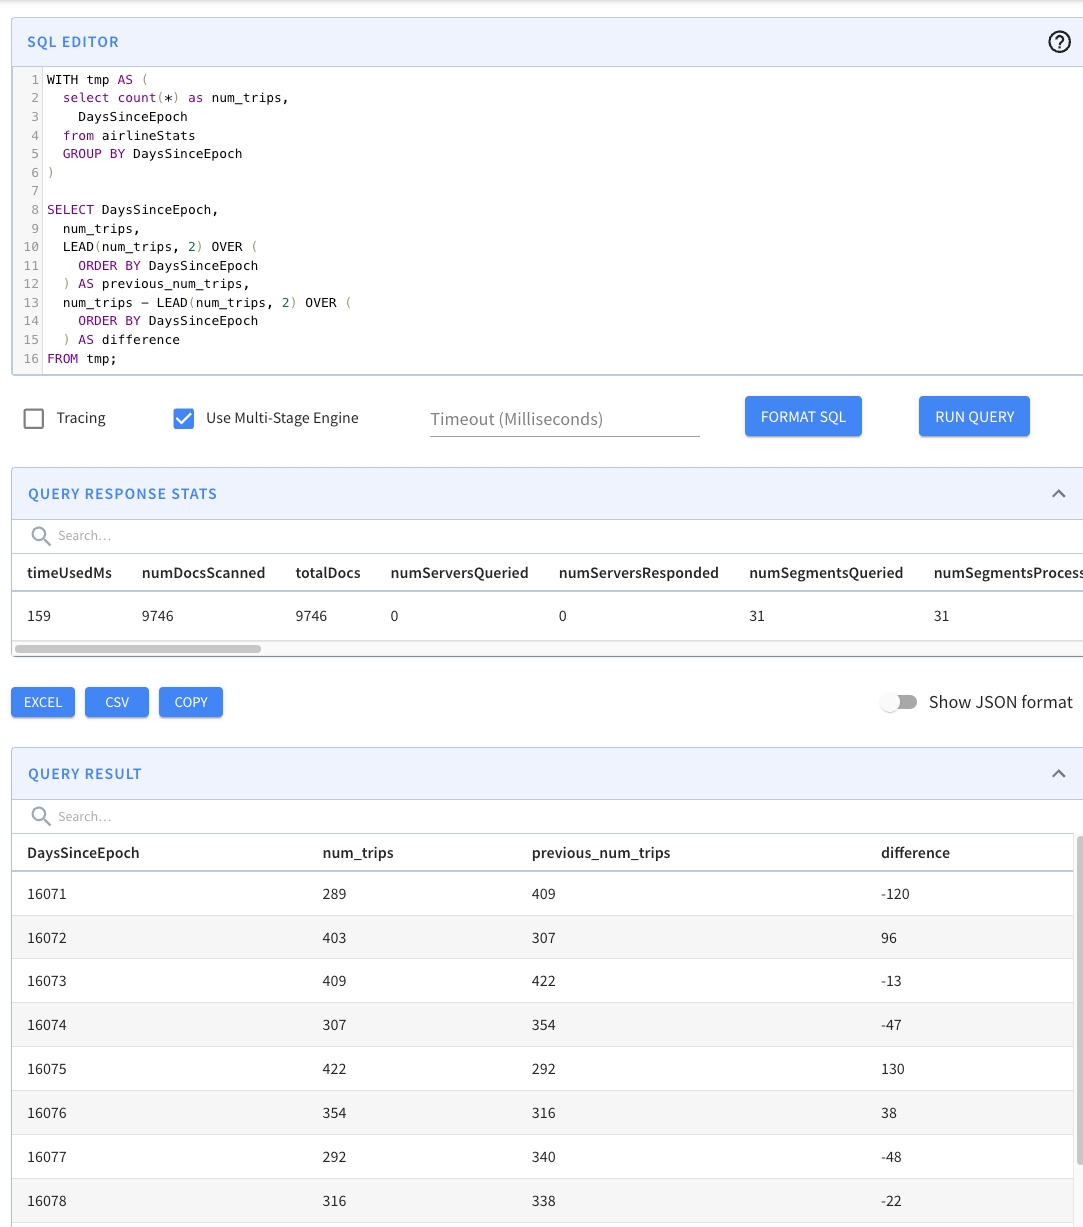The height and width of the screenshot is (1227, 1083).
Task: Export results with the Excel button
Action: [x=43, y=703]
